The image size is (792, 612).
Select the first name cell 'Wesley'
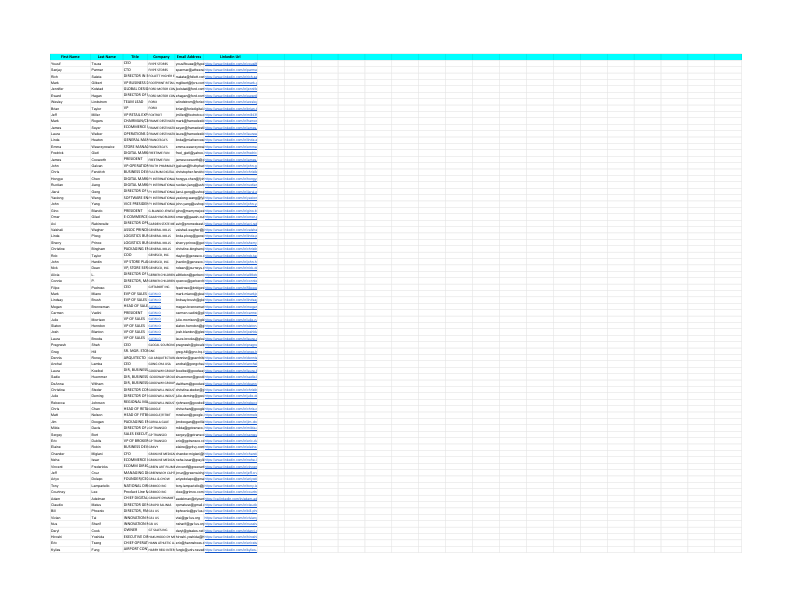click(70, 102)
